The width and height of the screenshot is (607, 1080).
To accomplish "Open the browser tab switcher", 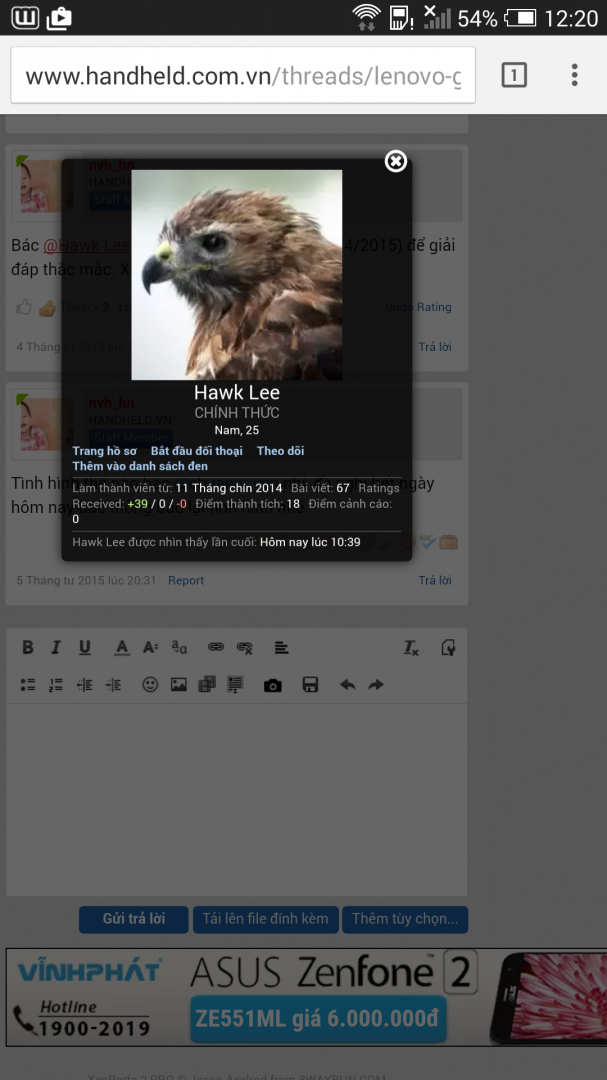I will (x=514, y=74).
